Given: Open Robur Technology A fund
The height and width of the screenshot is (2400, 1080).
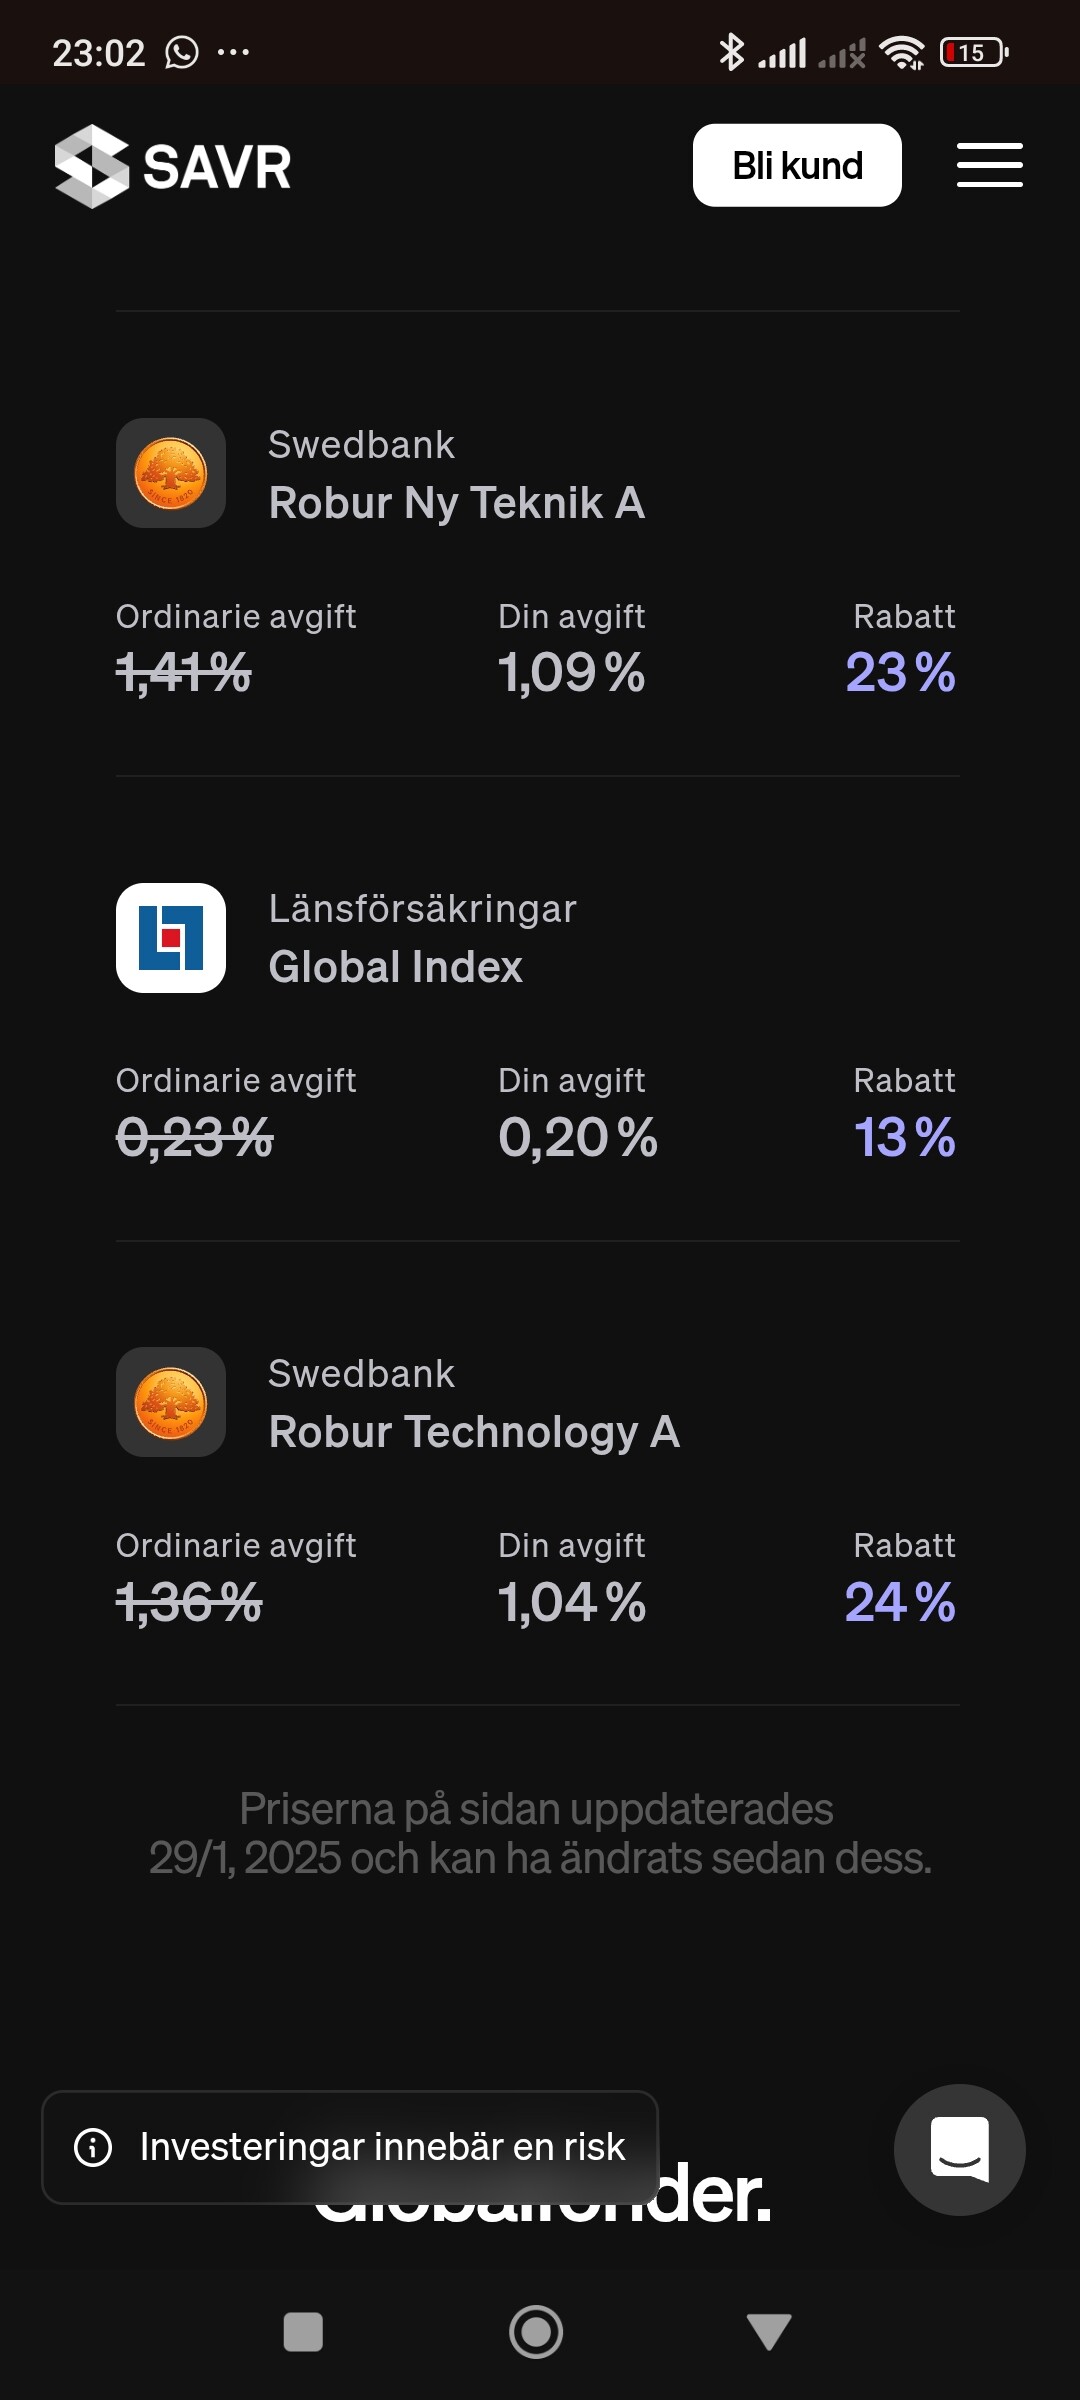Looking at the screenshot, I should click(474, 1432).
